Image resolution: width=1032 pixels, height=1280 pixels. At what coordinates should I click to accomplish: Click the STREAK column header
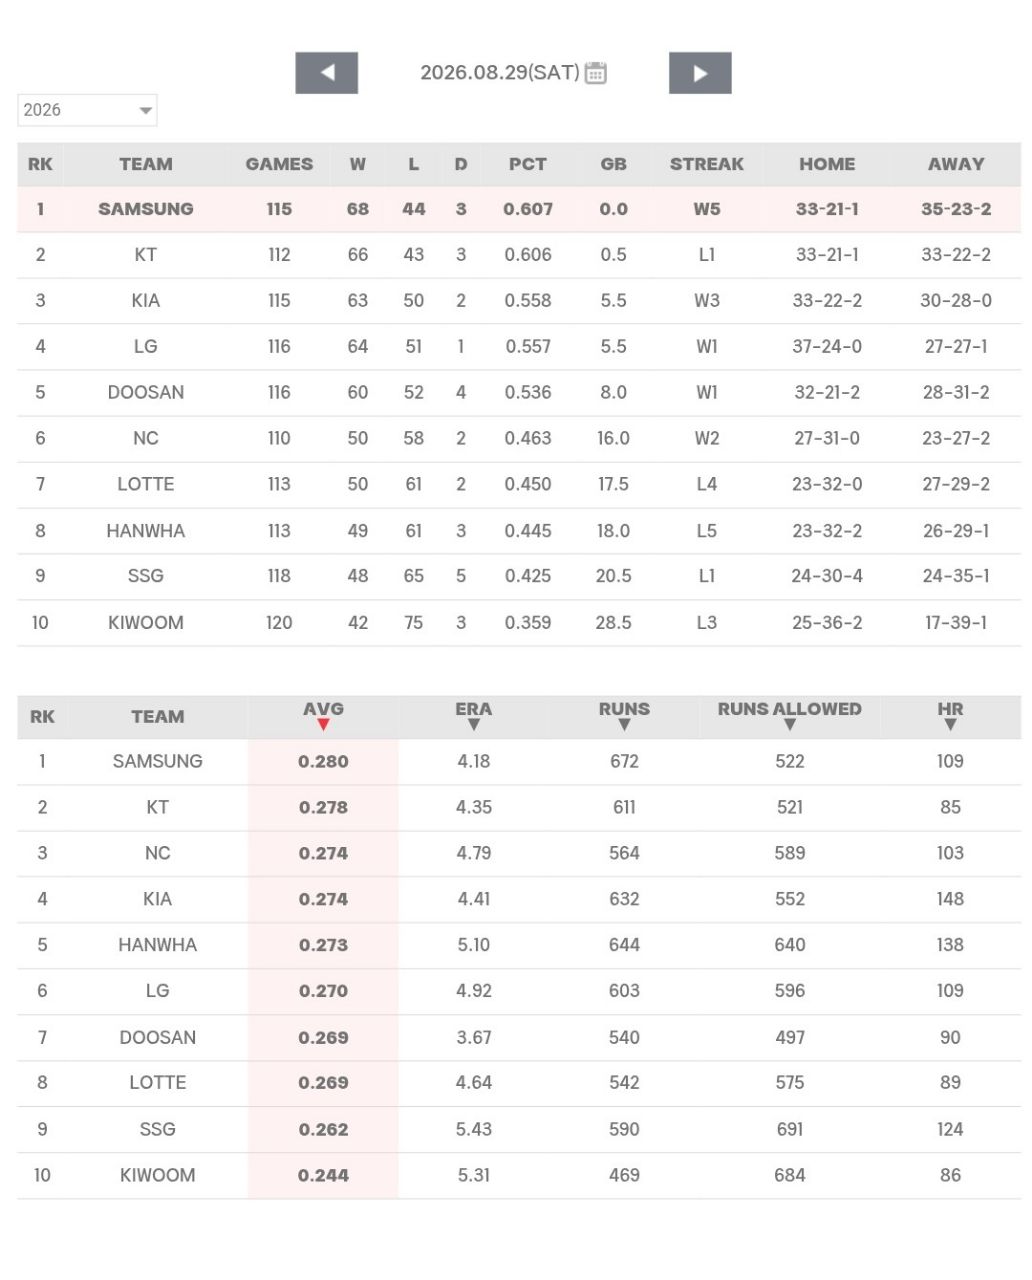(x=707, y=164)
